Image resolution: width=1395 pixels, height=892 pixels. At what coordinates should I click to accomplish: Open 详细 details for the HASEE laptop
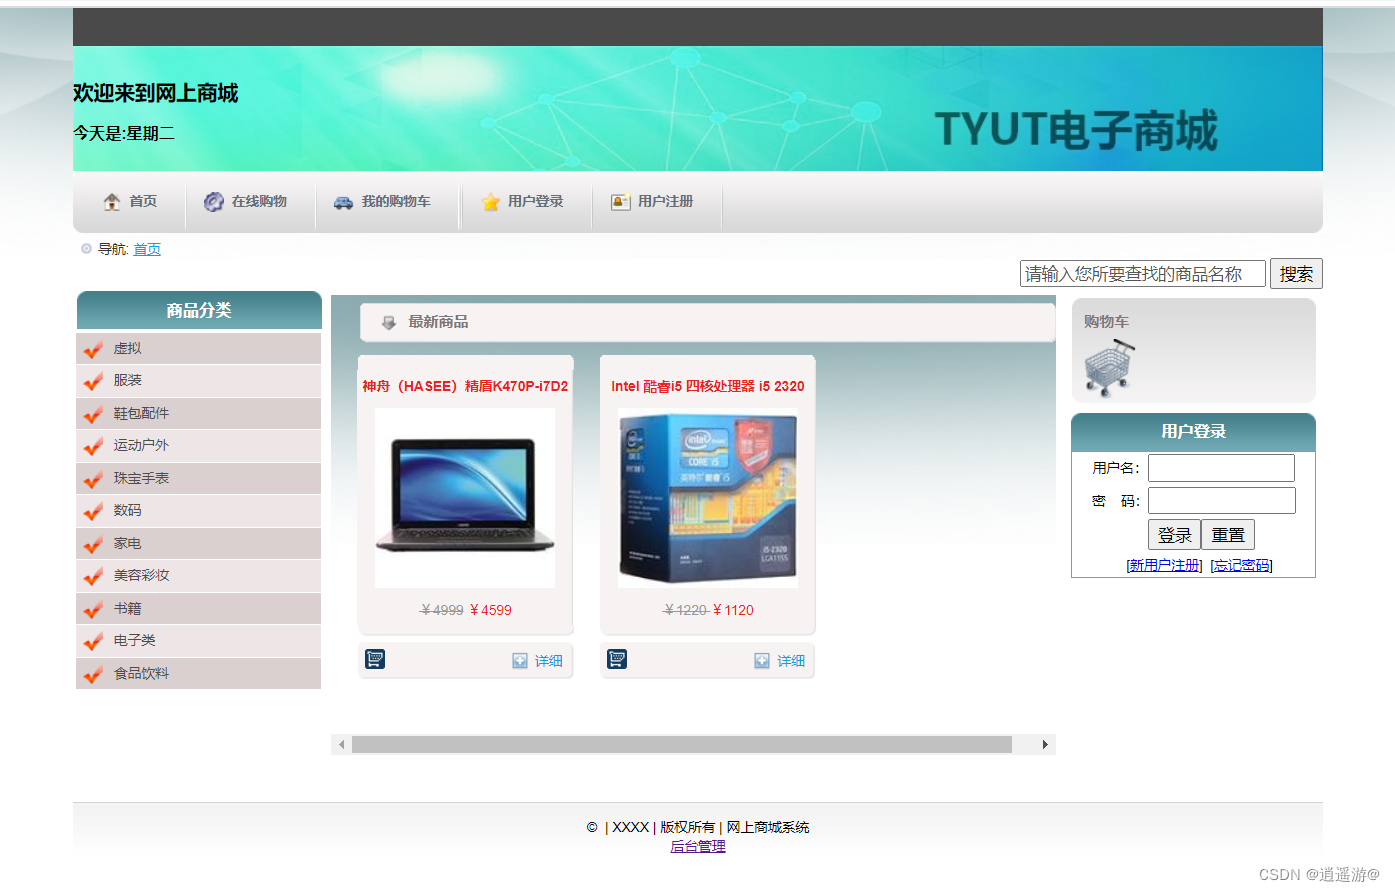click(548, 661)
